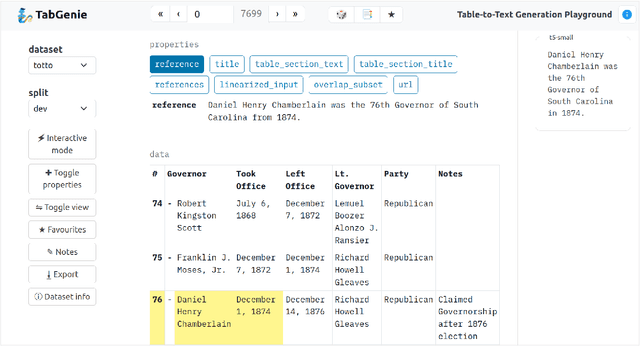This screenshot has height=362, width=640.
Task: Click the TabGenie genie logo
Action: pos(24,15)
